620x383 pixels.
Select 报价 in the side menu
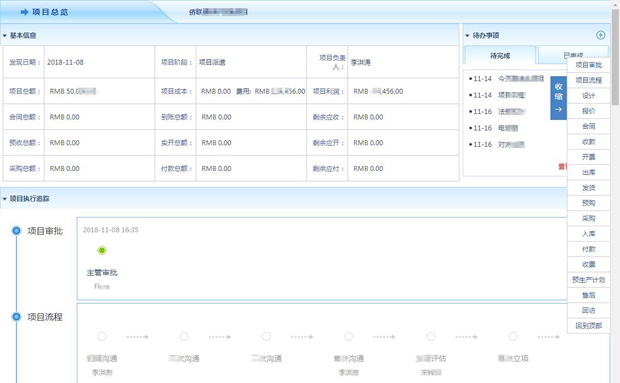(x=588, y=111)
